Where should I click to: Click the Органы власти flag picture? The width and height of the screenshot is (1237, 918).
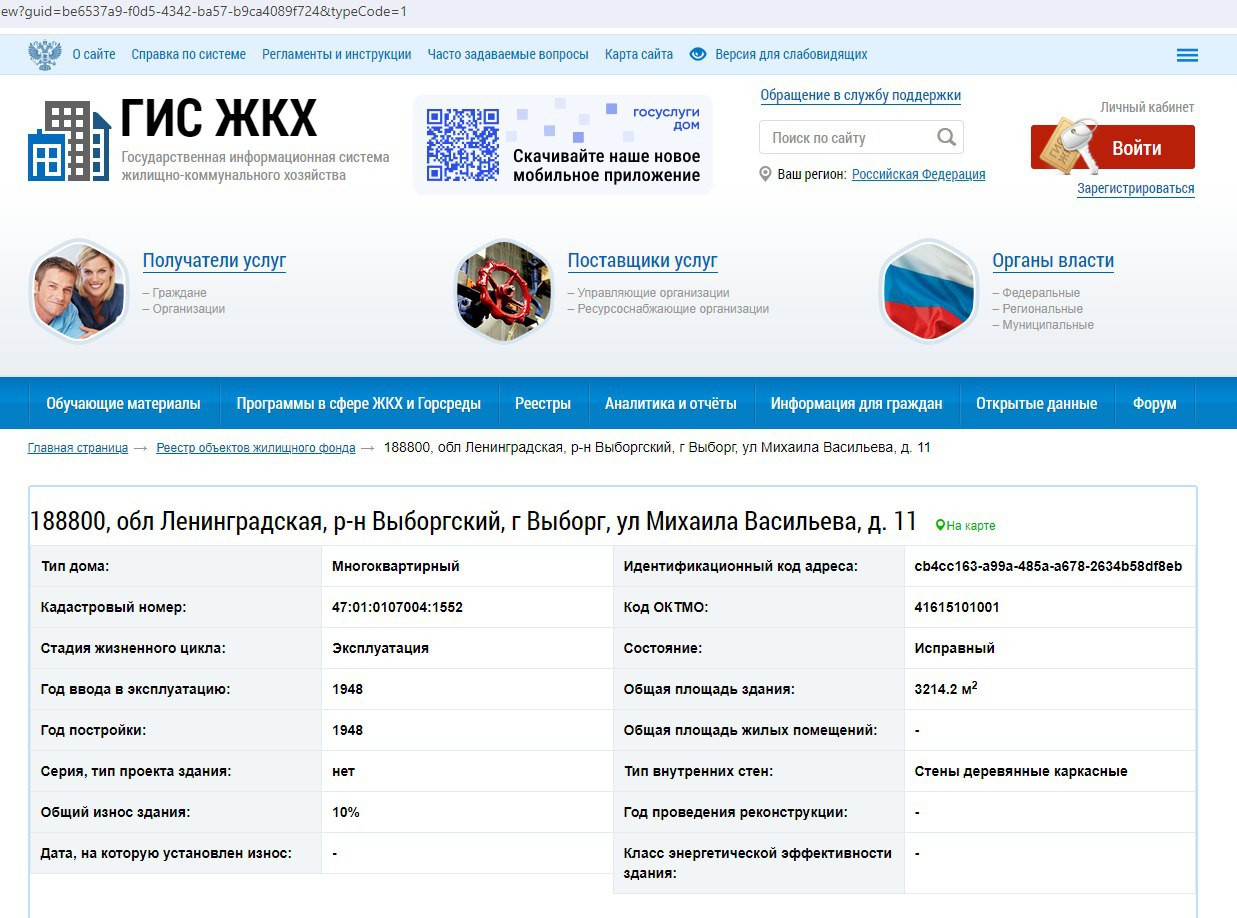coord(928,291)
